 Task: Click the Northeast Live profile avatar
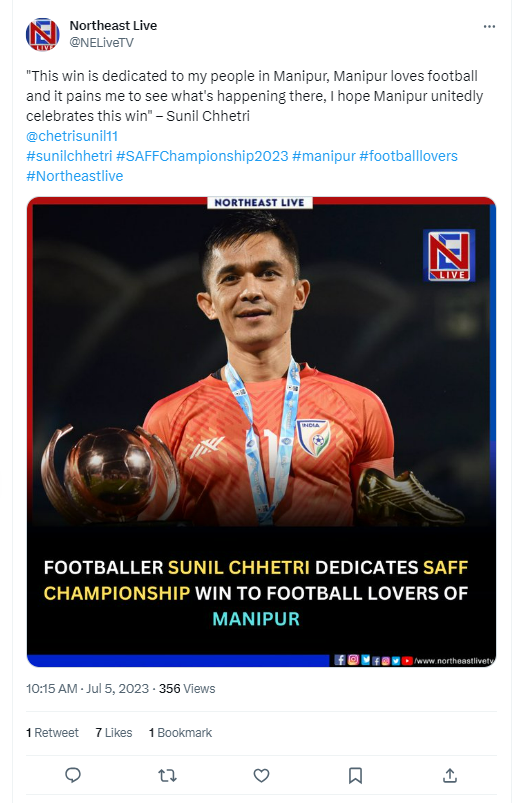pyautogui.click(x=43, y=34)
